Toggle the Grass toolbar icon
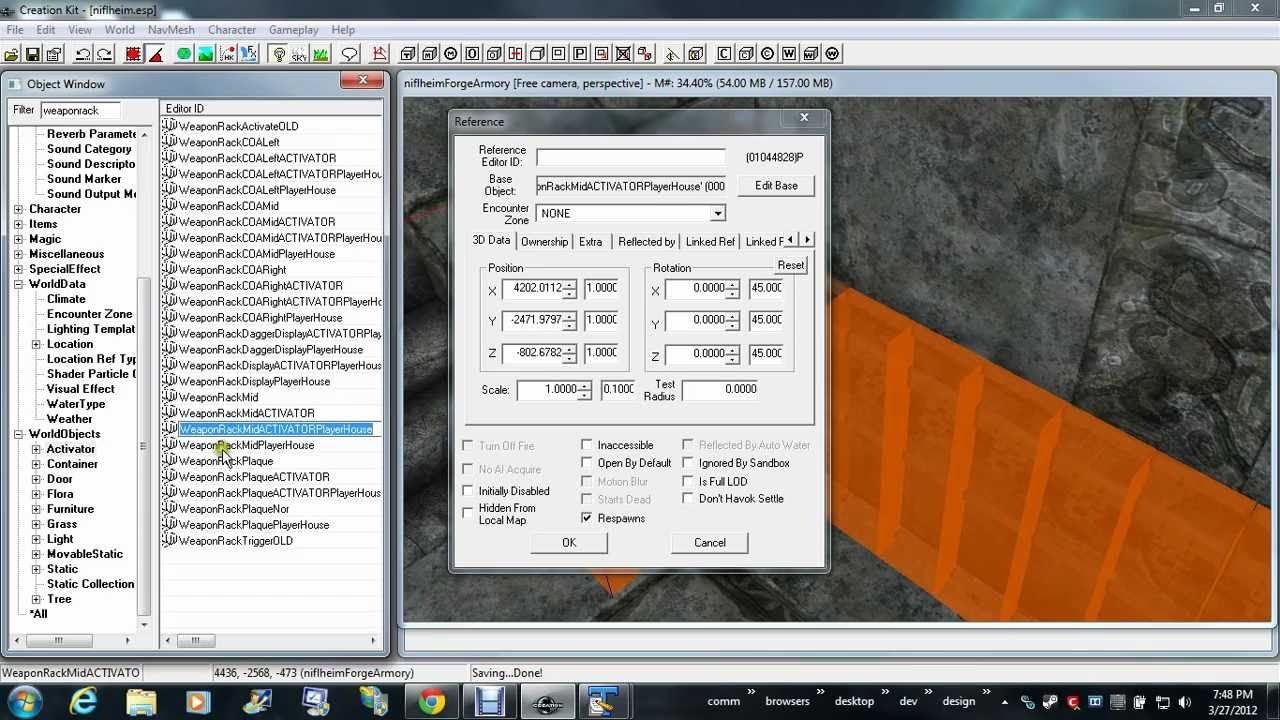The width and height of the screenshot is (1280, 720). (x=321, y=54)
